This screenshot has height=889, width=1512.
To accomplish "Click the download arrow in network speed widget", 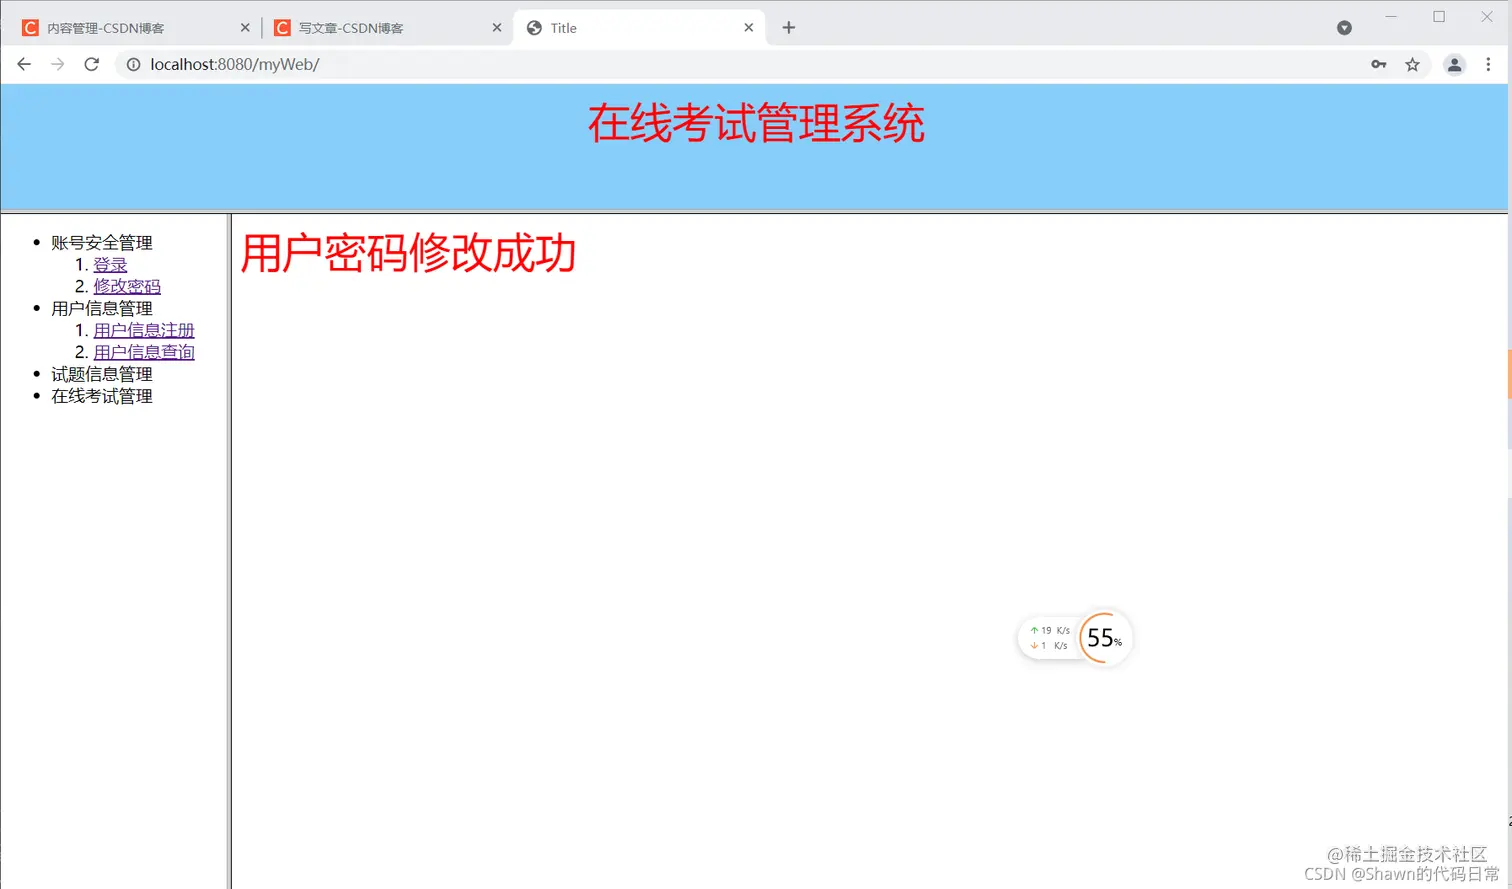I will tap(1034, 645).
